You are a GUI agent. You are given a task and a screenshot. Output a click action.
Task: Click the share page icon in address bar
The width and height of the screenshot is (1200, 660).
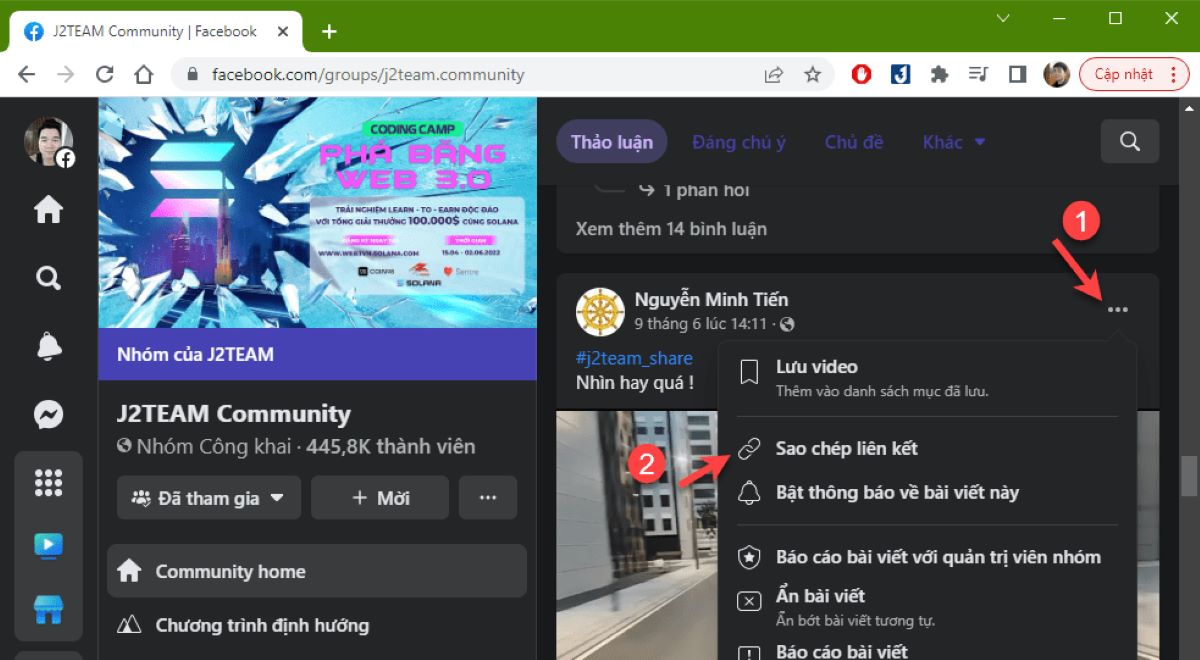(x=773, y=74)
